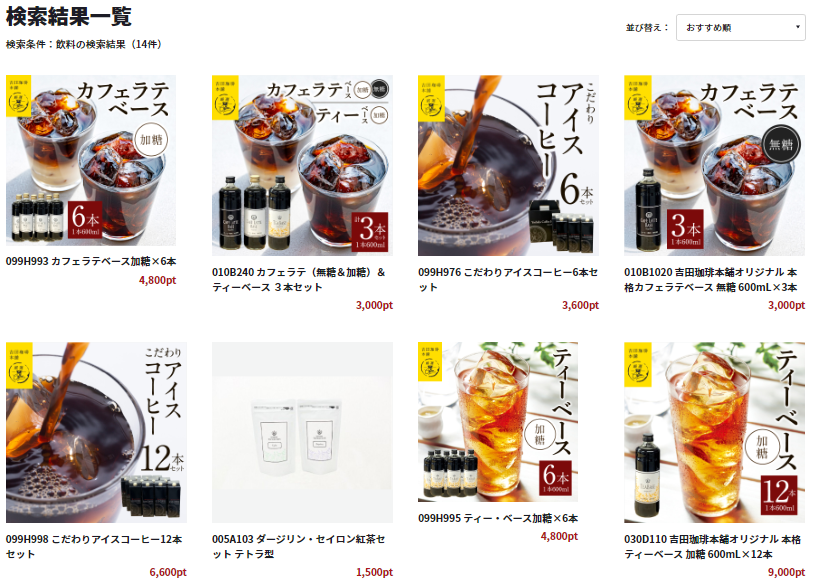Select the 099H995 ティー・ベース加糖×6本 image
The height and width of the screenshot is (583, 820).
pyautogui.click(x=498, y=422)
